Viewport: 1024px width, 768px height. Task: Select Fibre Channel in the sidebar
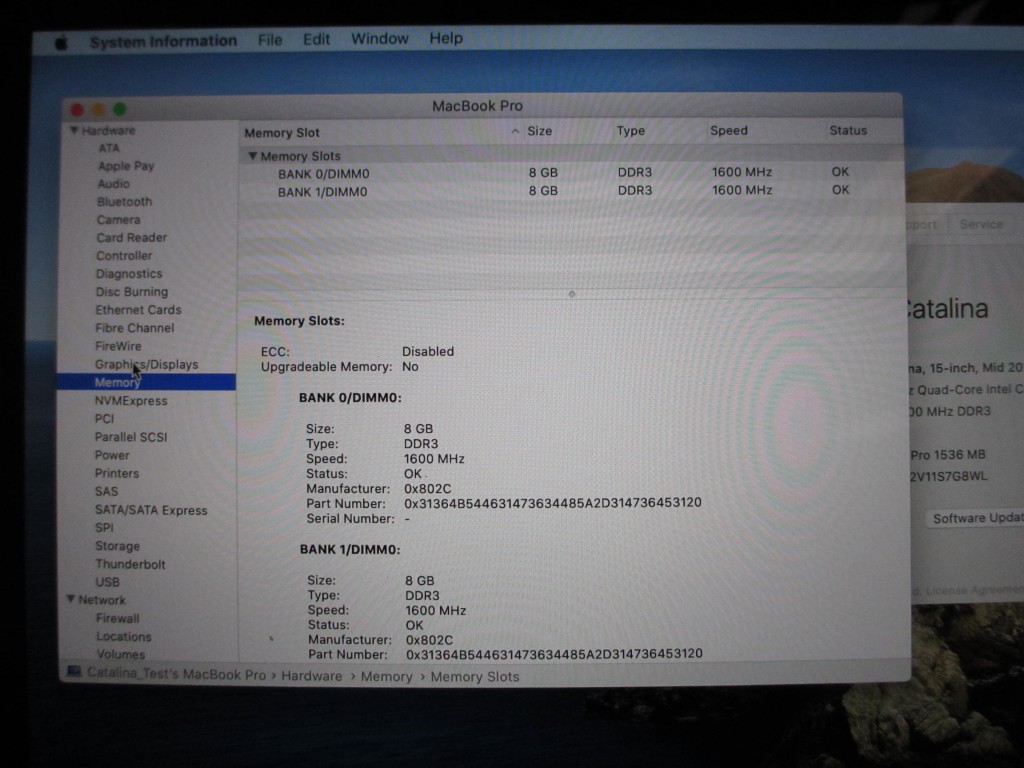click(135, 328)
